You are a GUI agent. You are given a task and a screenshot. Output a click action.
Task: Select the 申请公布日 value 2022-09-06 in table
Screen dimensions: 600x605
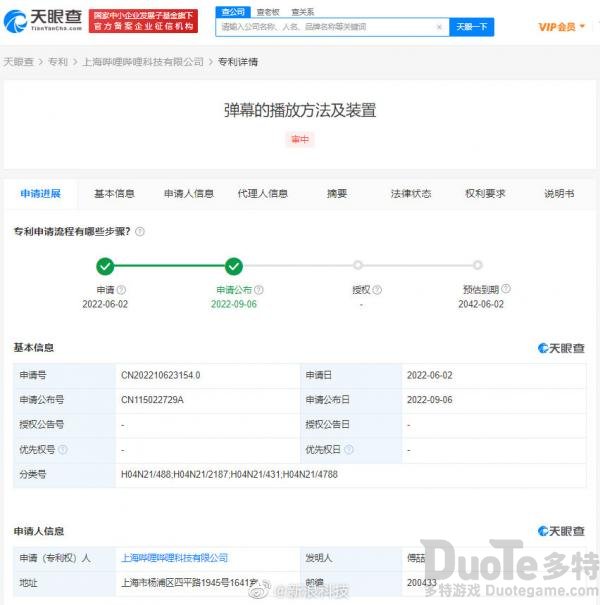(429, 400)
